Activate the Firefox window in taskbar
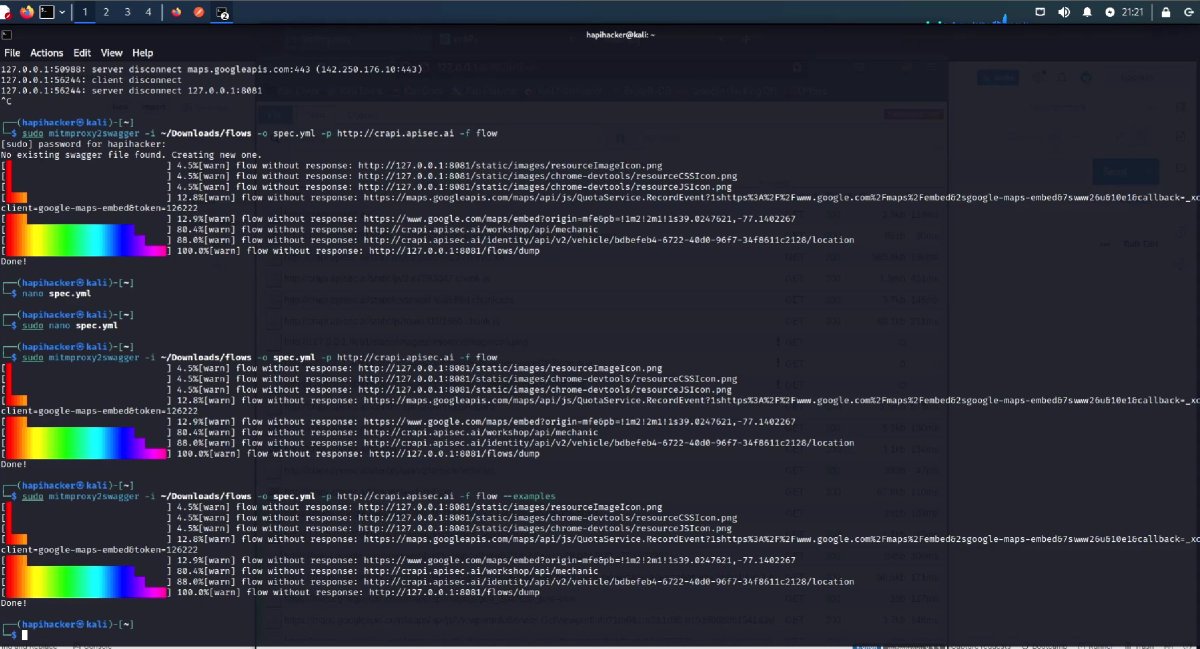The width and height of the screenshot is (1200, 649). coord(177,12)
